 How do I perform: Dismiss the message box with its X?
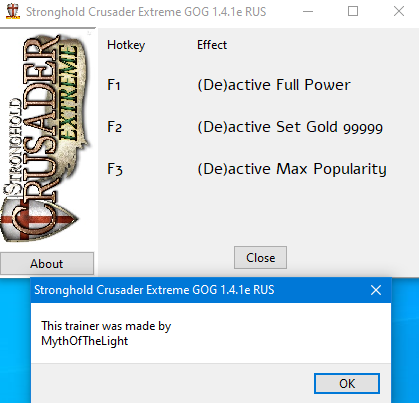(376, 290)
